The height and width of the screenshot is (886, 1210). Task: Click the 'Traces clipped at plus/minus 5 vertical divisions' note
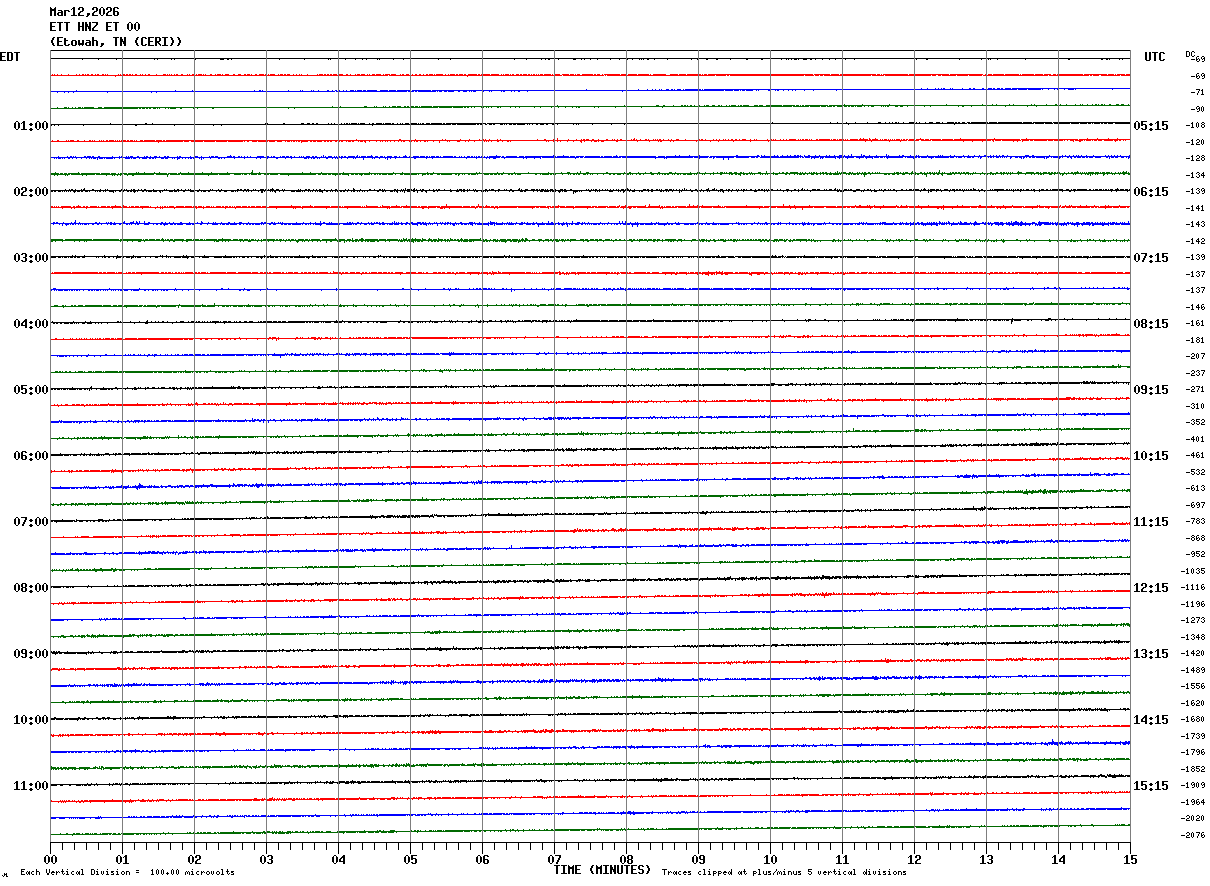[x=784, y=873]
